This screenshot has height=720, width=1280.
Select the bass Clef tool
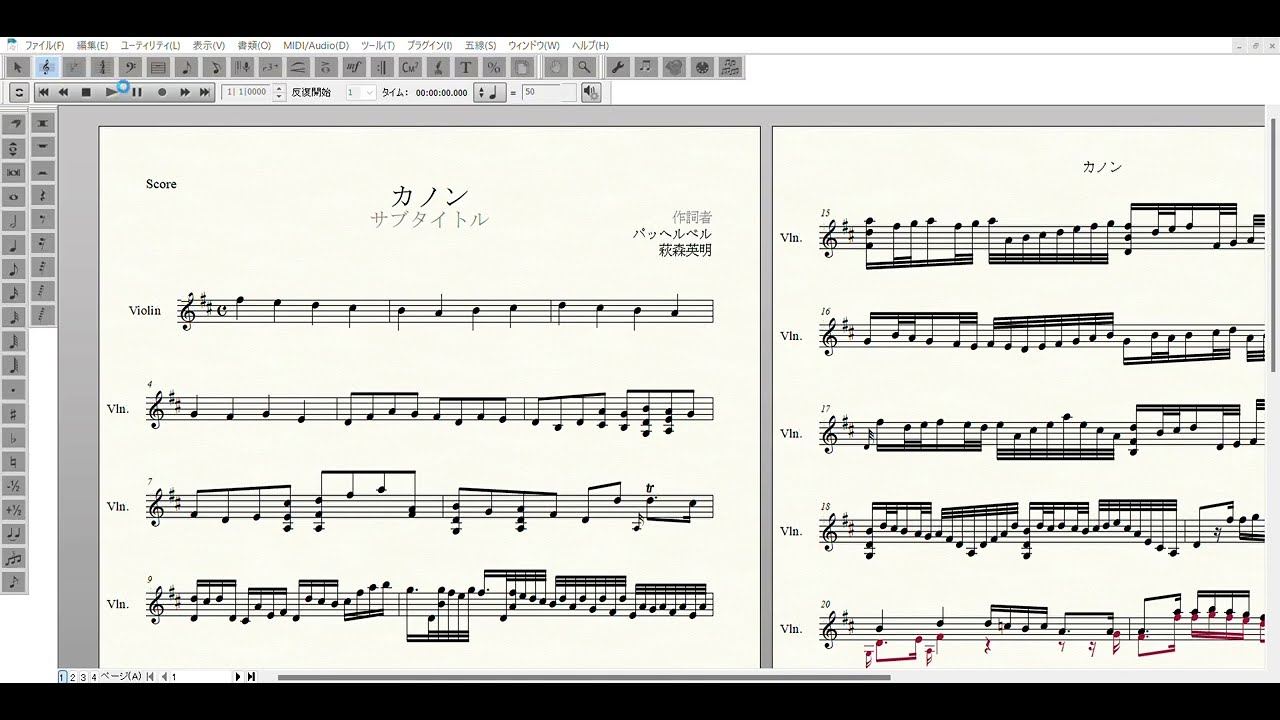point(130,67)
